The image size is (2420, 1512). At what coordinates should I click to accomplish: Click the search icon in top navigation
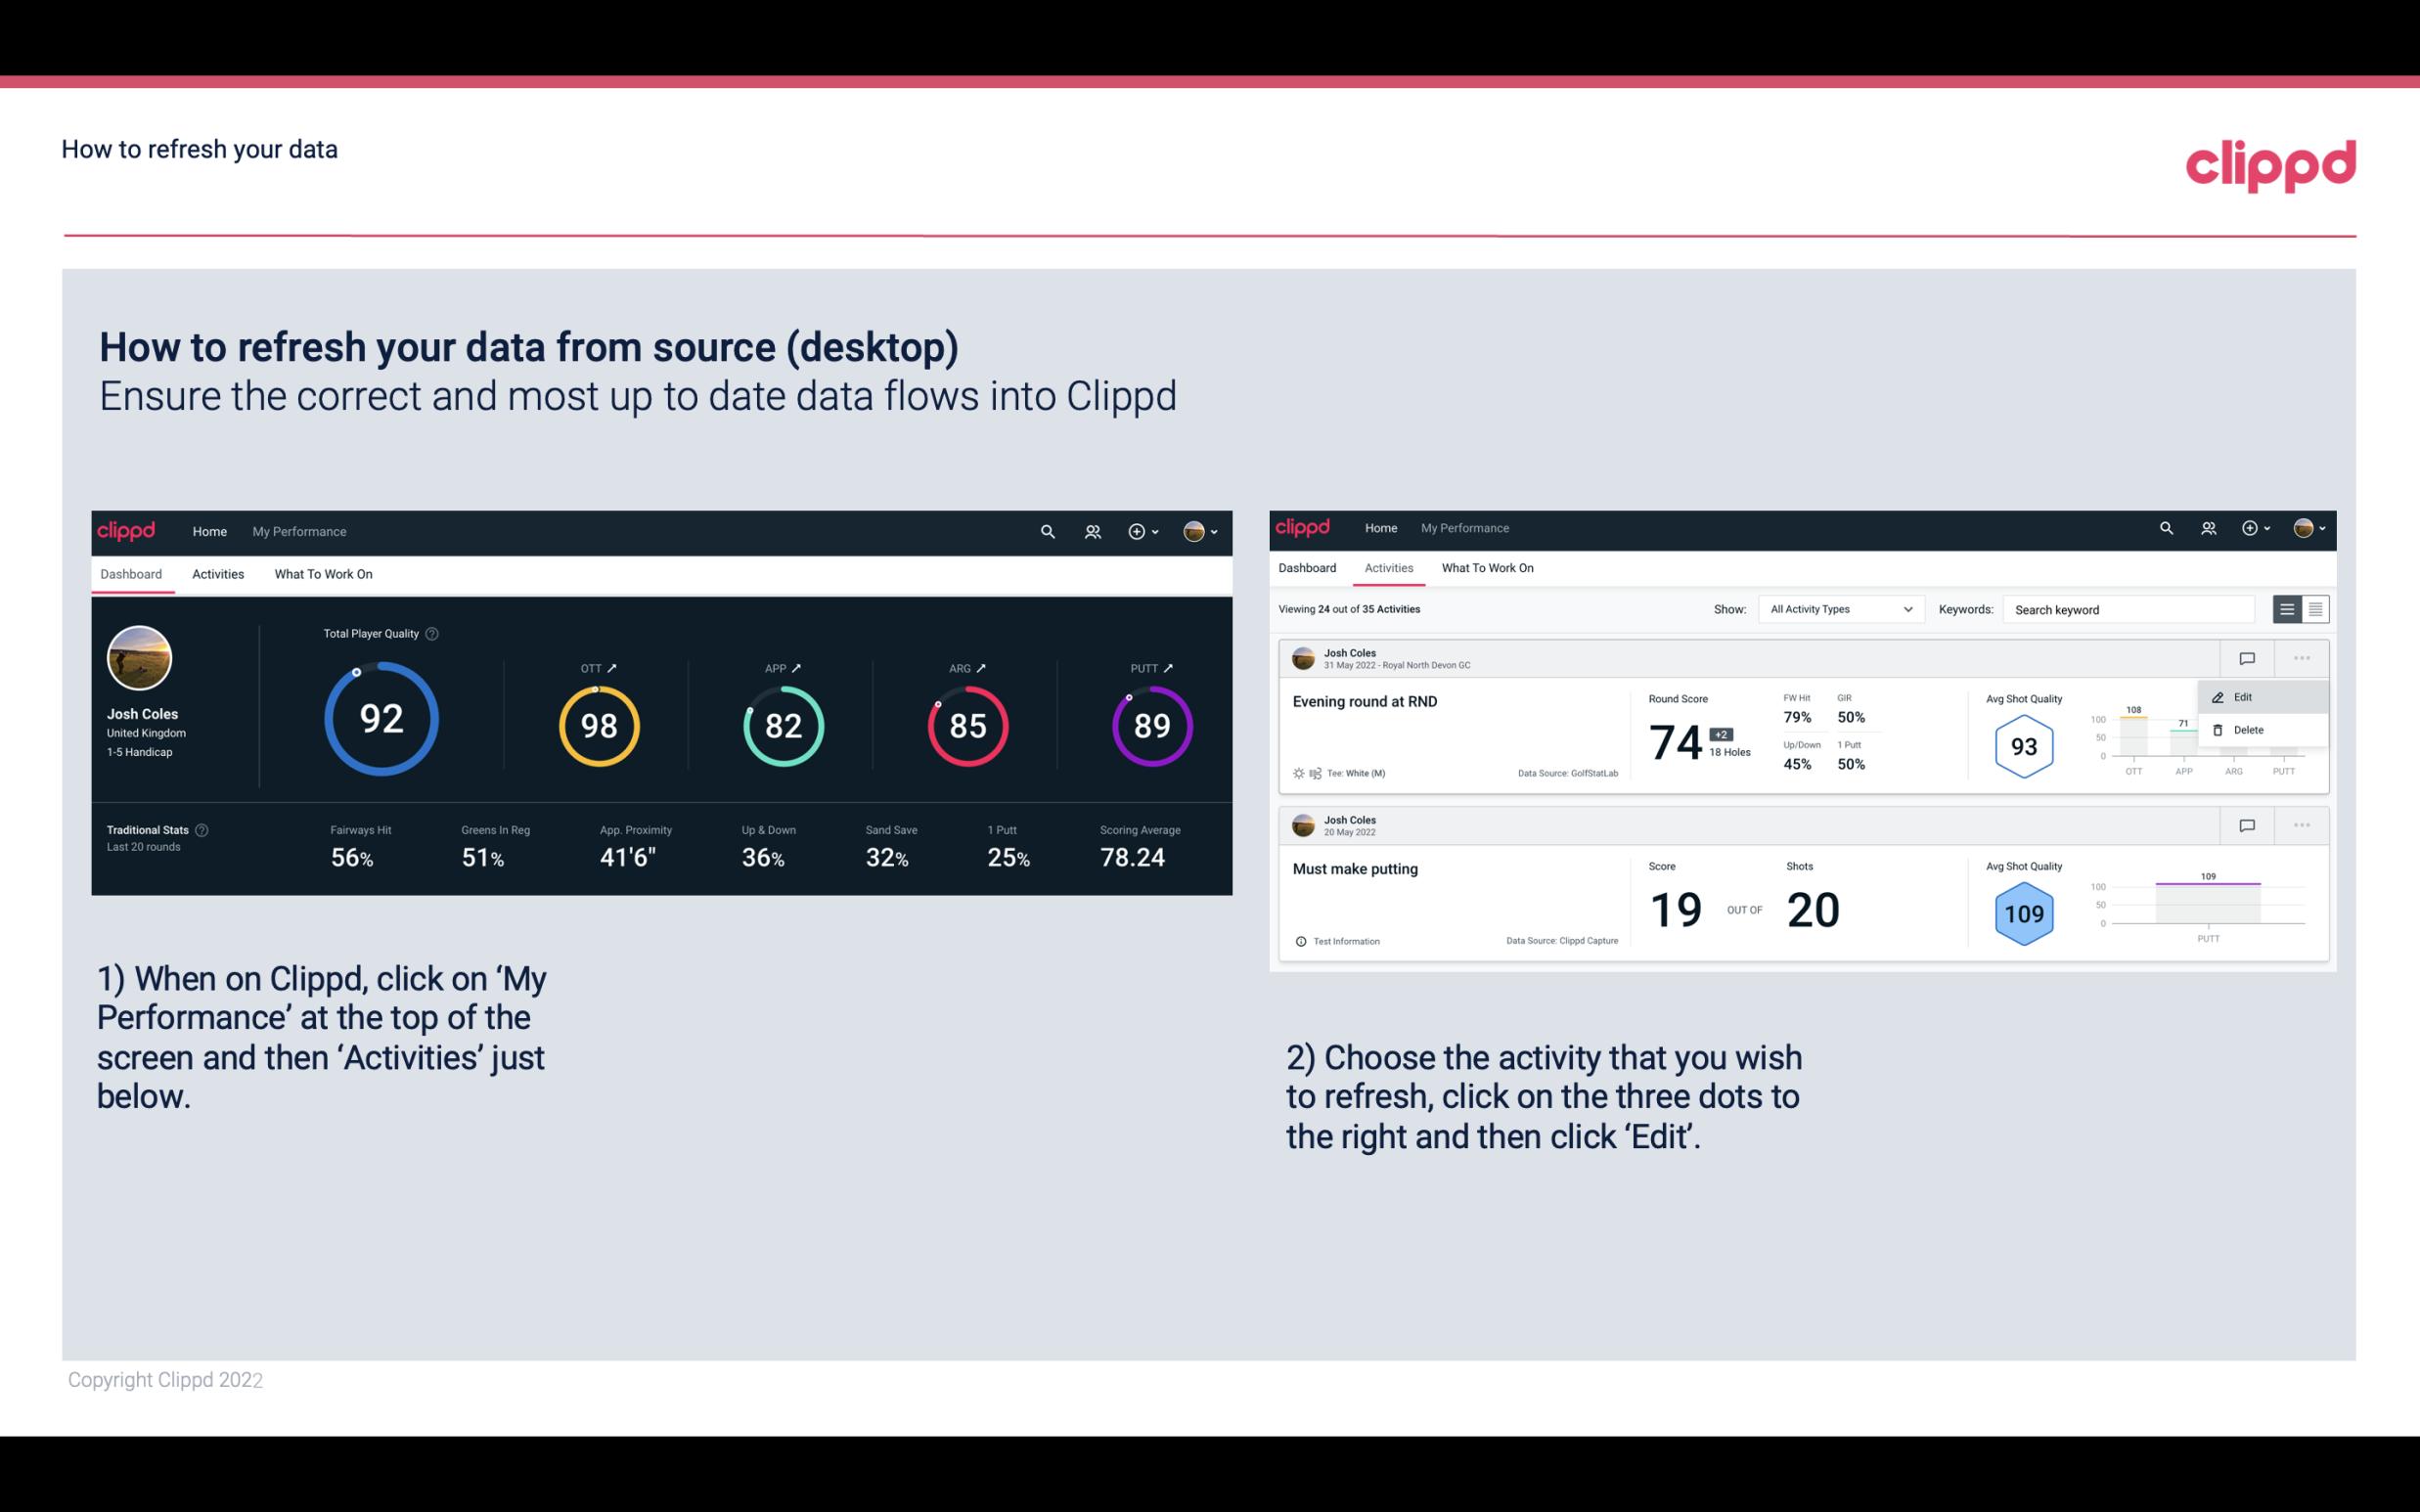tap(1046, 531)
